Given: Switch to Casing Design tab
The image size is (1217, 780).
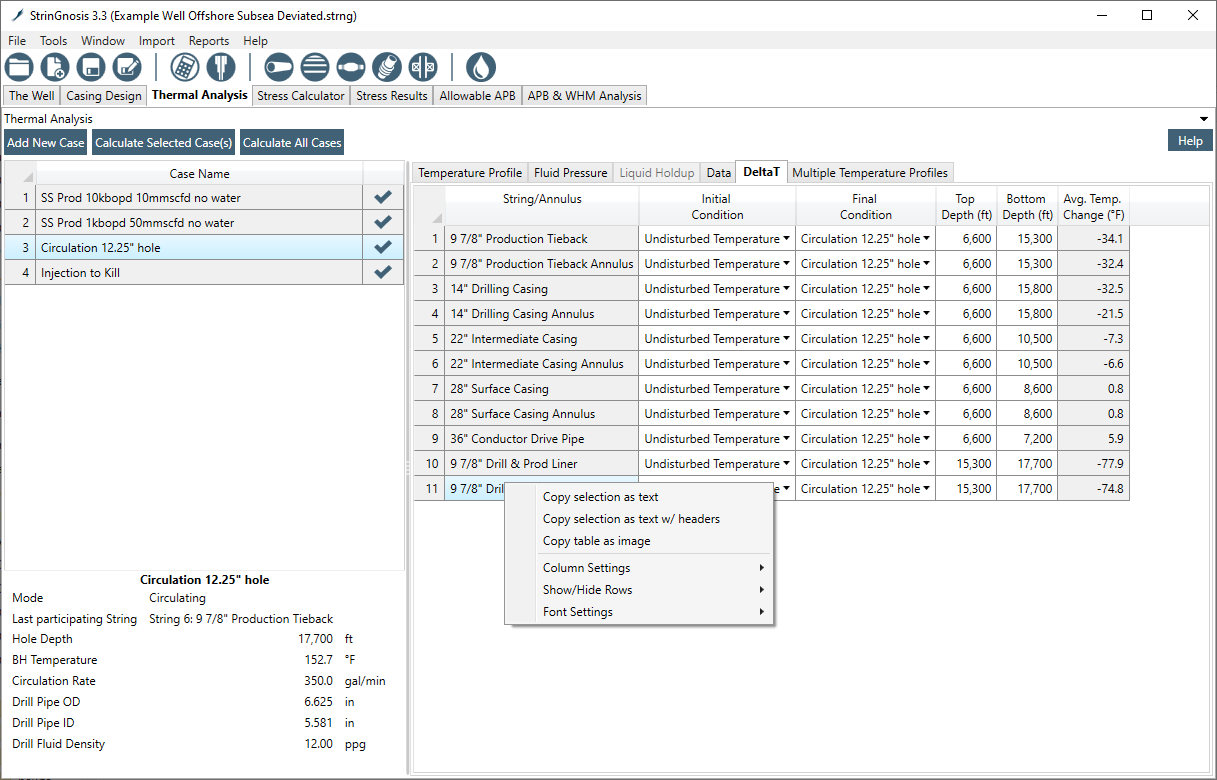Looking at the screenshot, I should pos(104,96).
